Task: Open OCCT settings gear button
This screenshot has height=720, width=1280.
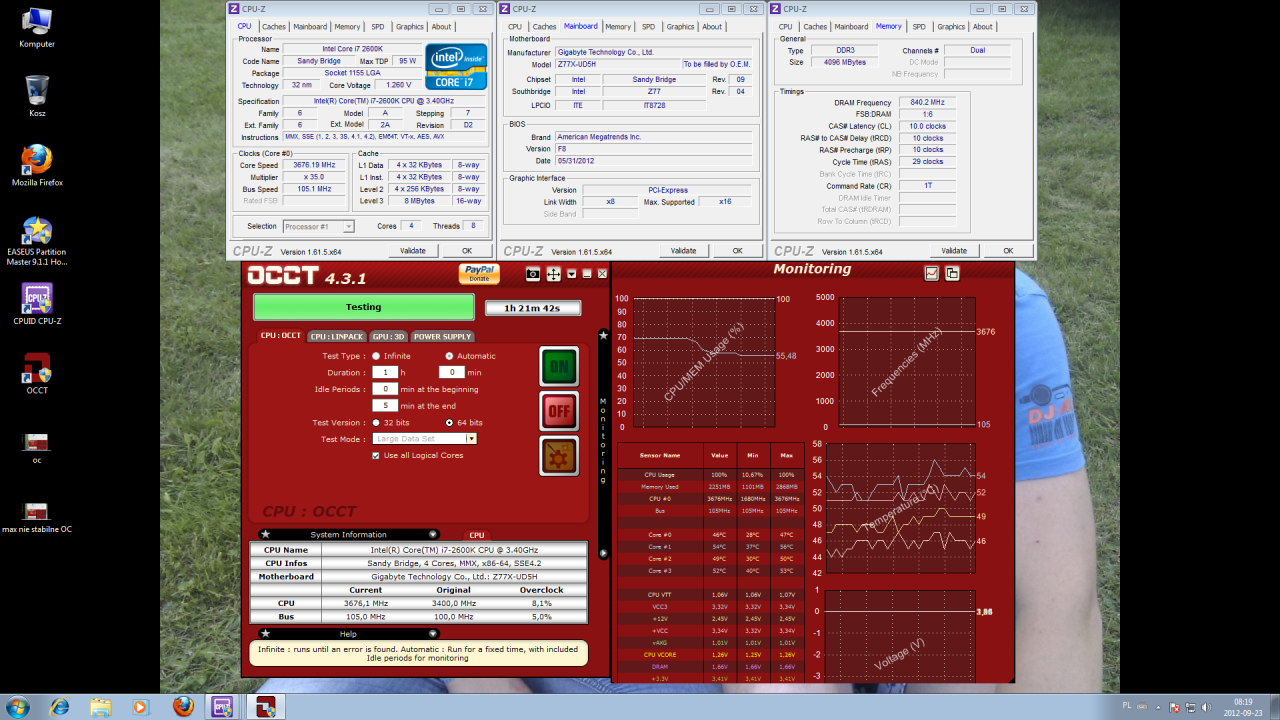Action: coord(559,455)
